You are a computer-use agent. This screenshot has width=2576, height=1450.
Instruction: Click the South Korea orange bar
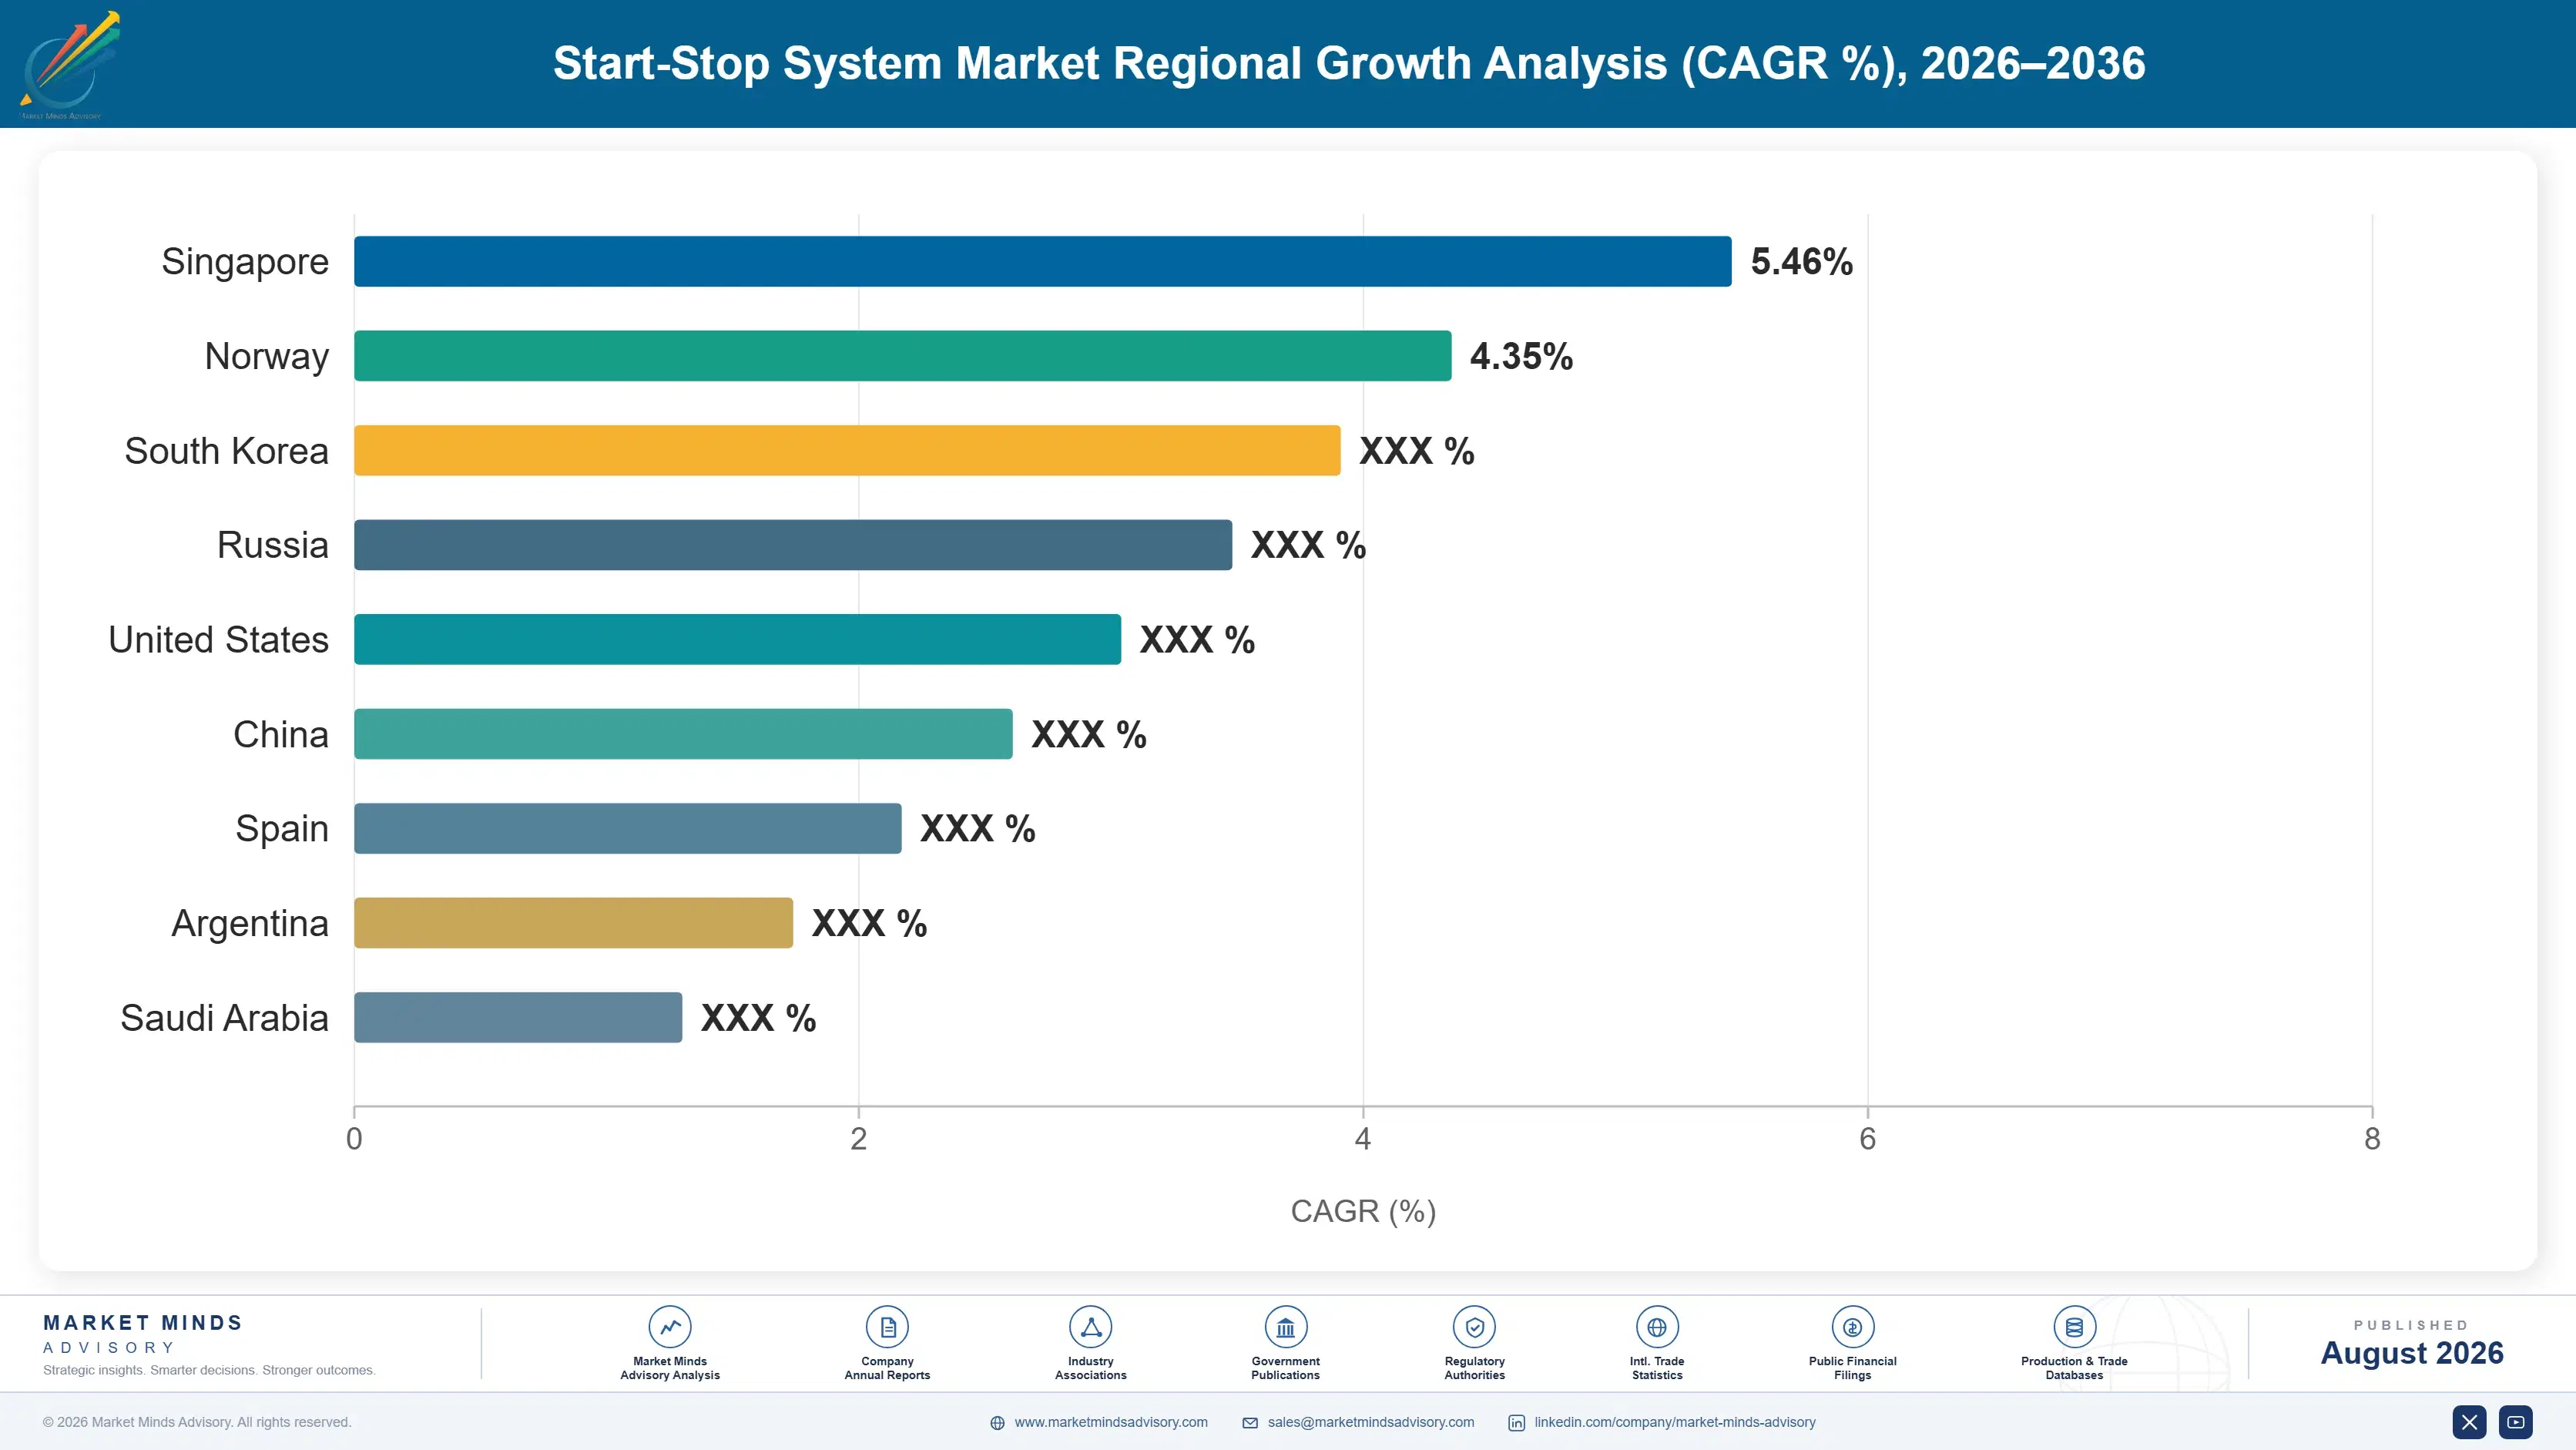point(847,450)
